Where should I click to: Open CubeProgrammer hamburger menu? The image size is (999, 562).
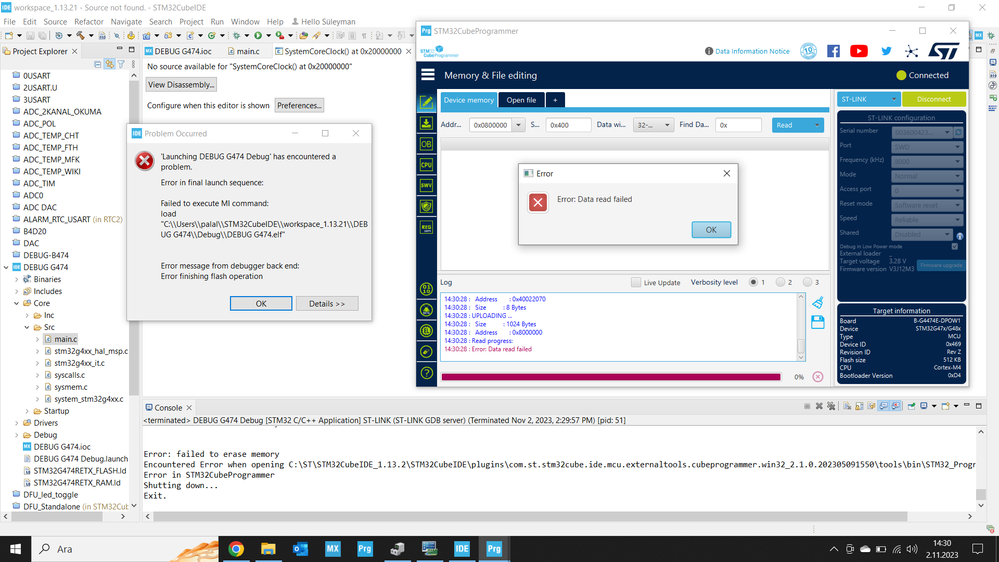point(428,75)
